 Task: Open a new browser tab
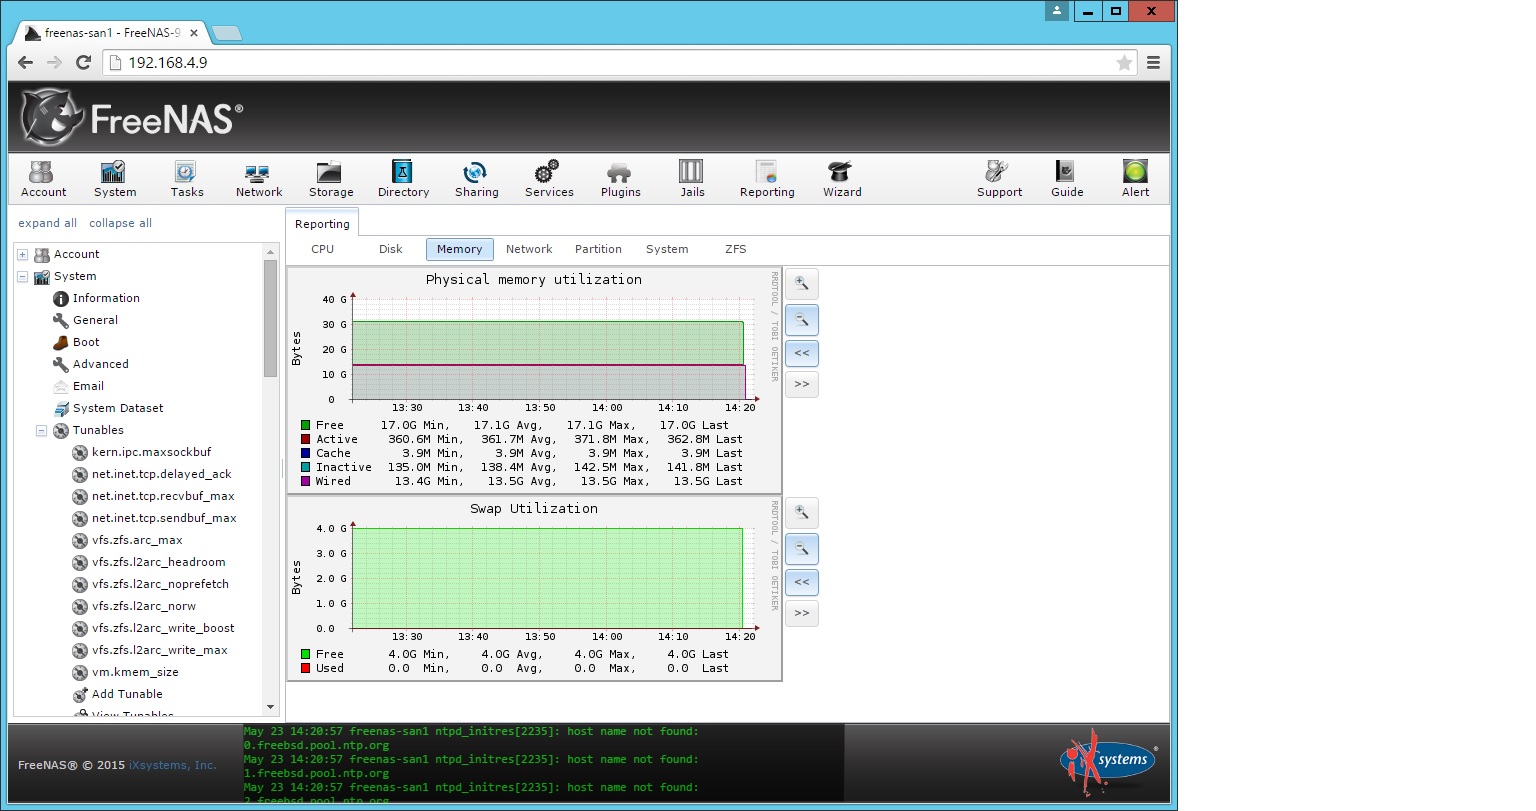[227, 34]
